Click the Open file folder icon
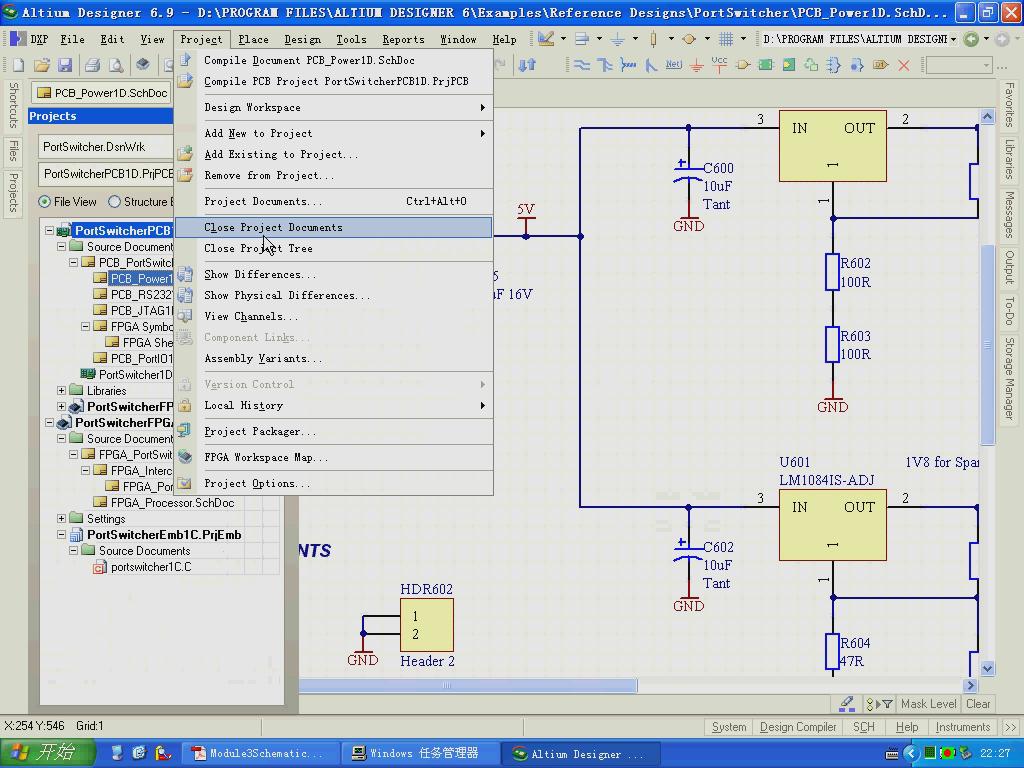1024x768 pixels. 42,65
